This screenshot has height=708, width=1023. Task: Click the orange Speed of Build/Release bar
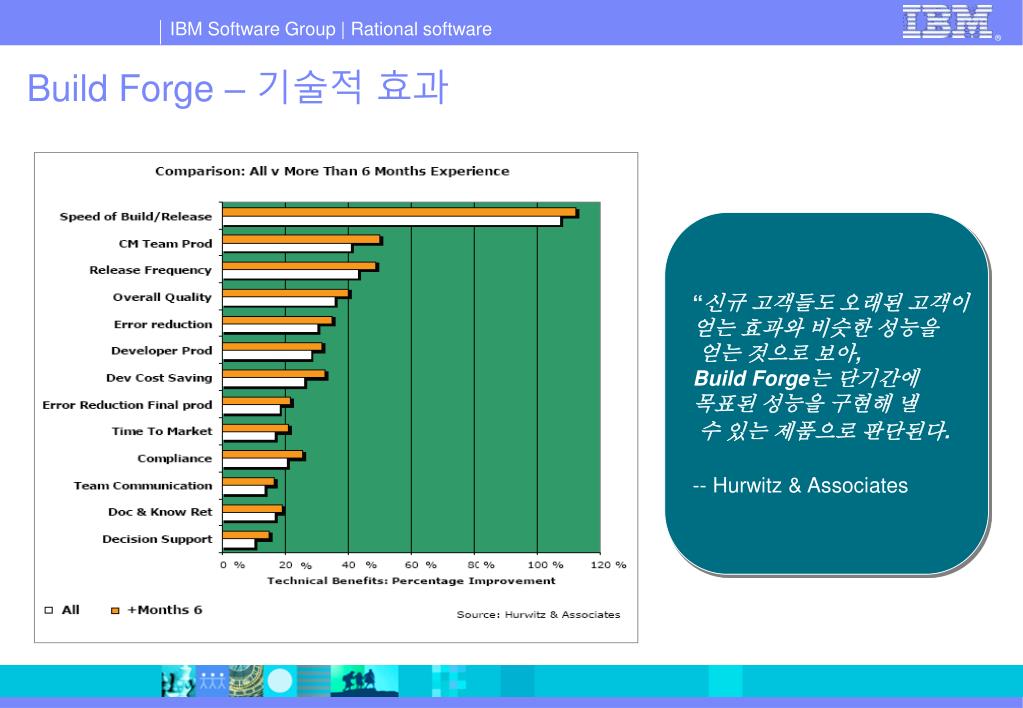(x=400, y=212)
